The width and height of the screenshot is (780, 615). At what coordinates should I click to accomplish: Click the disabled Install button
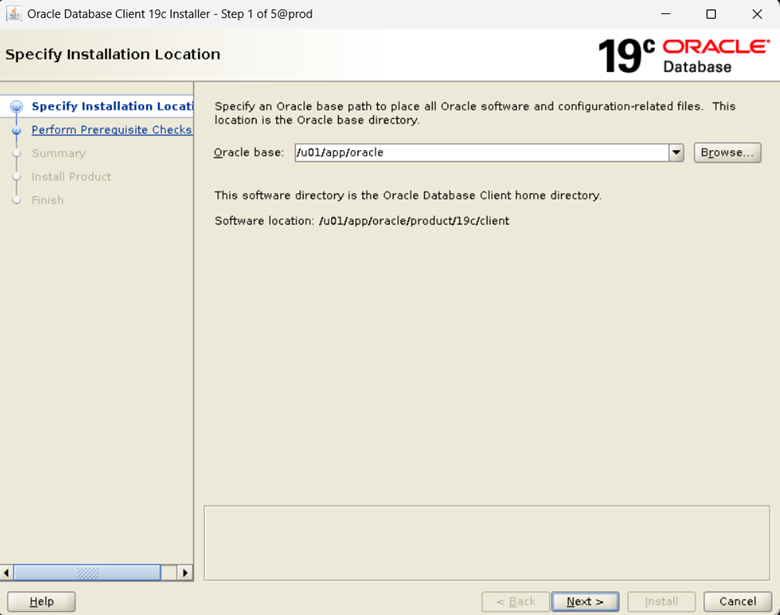tap(661, 602)
